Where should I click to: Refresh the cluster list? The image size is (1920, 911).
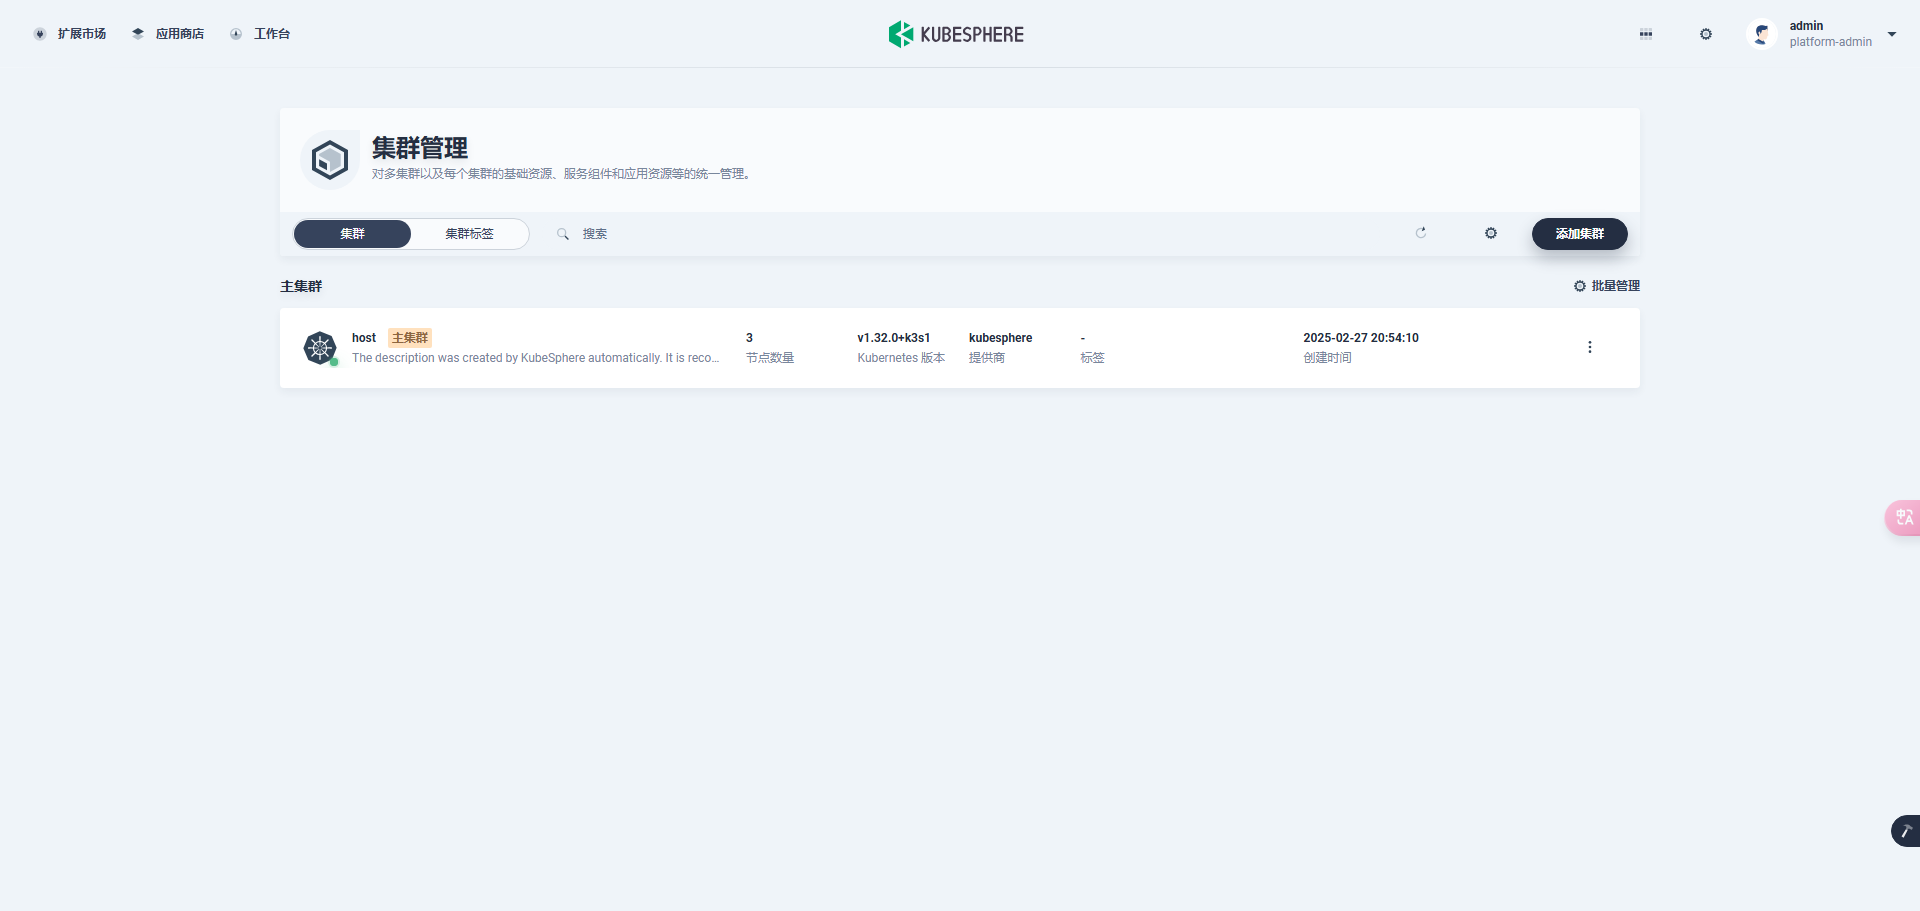coord(1421,233)
